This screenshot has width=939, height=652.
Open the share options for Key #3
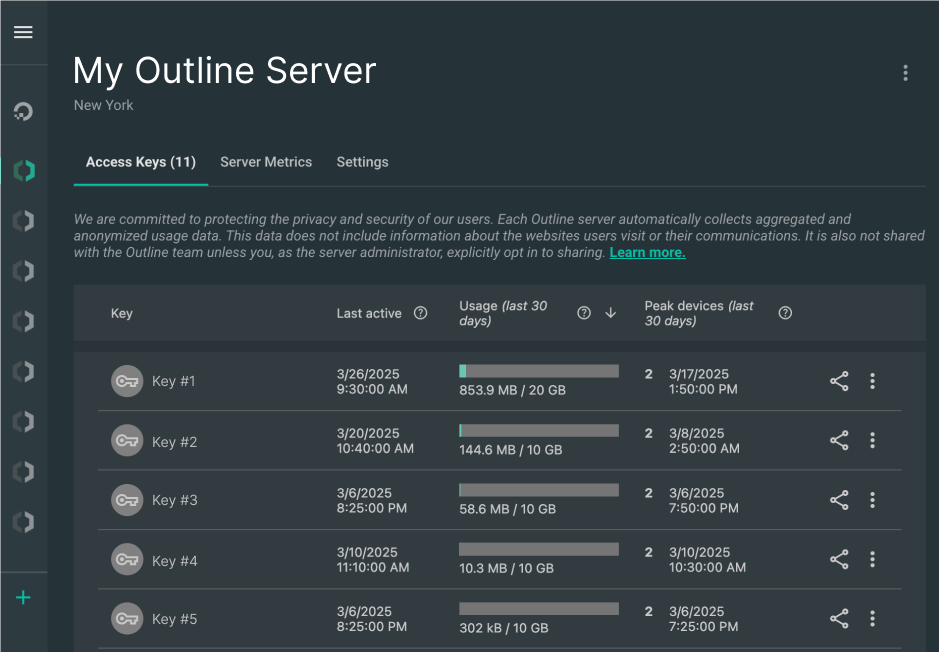click(839, 500)
